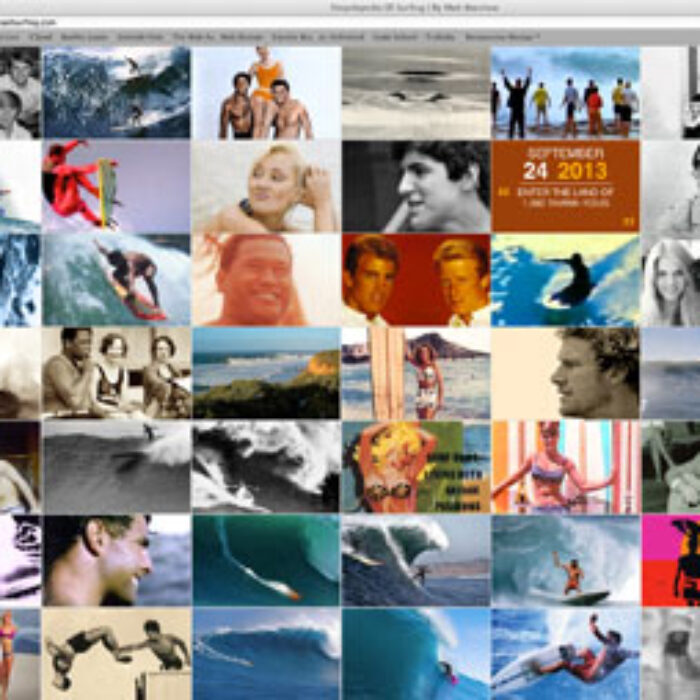Open the two men on red background photo
700x700 pixels.
[416, 280]
